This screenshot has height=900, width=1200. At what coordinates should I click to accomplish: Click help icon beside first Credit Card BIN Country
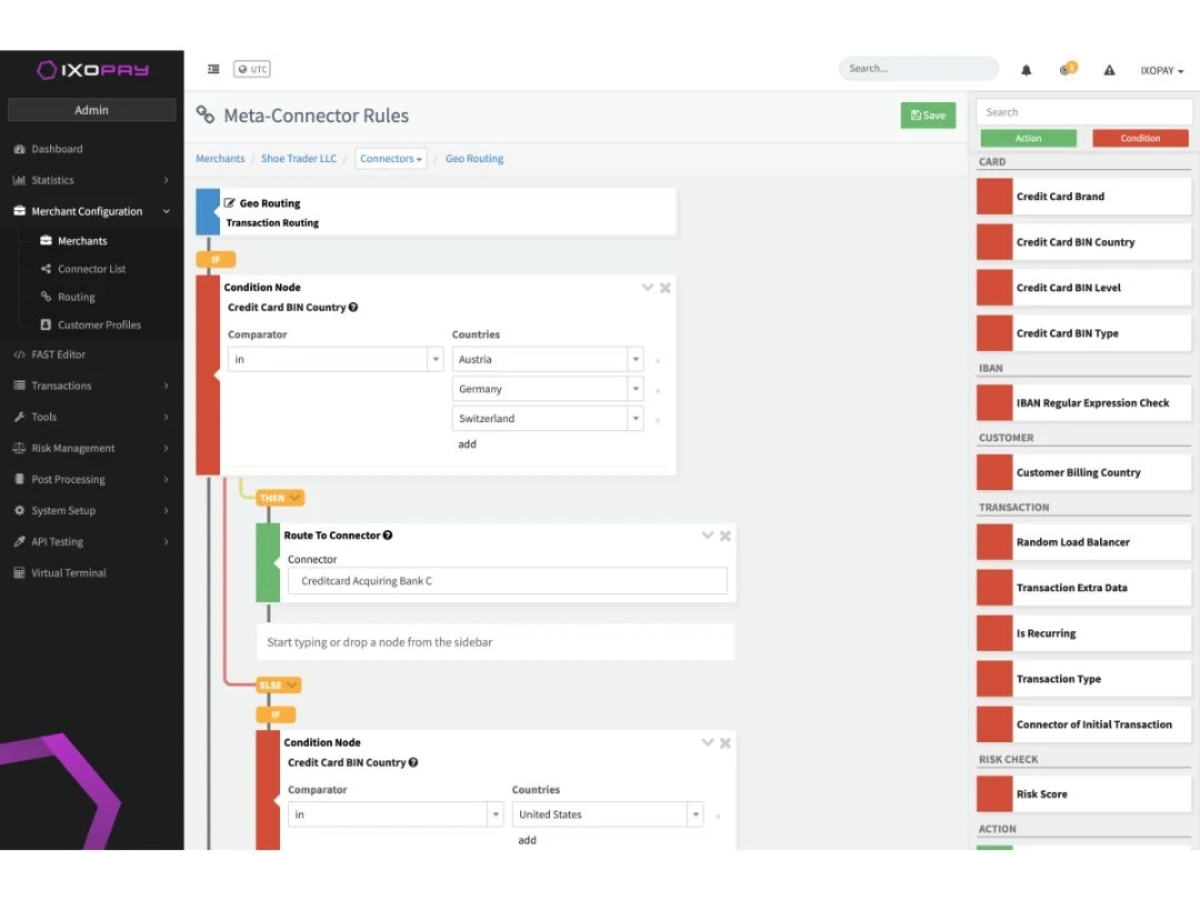point(354,308)
